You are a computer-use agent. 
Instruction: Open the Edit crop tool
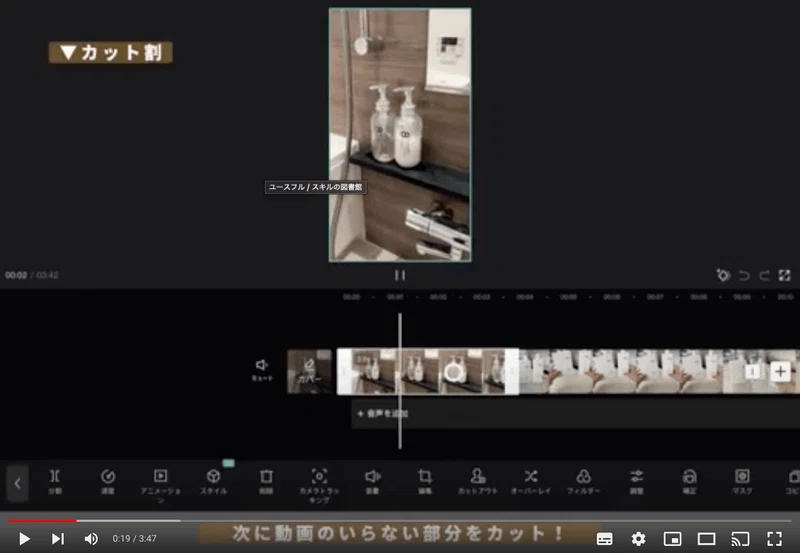pos(425,481)
